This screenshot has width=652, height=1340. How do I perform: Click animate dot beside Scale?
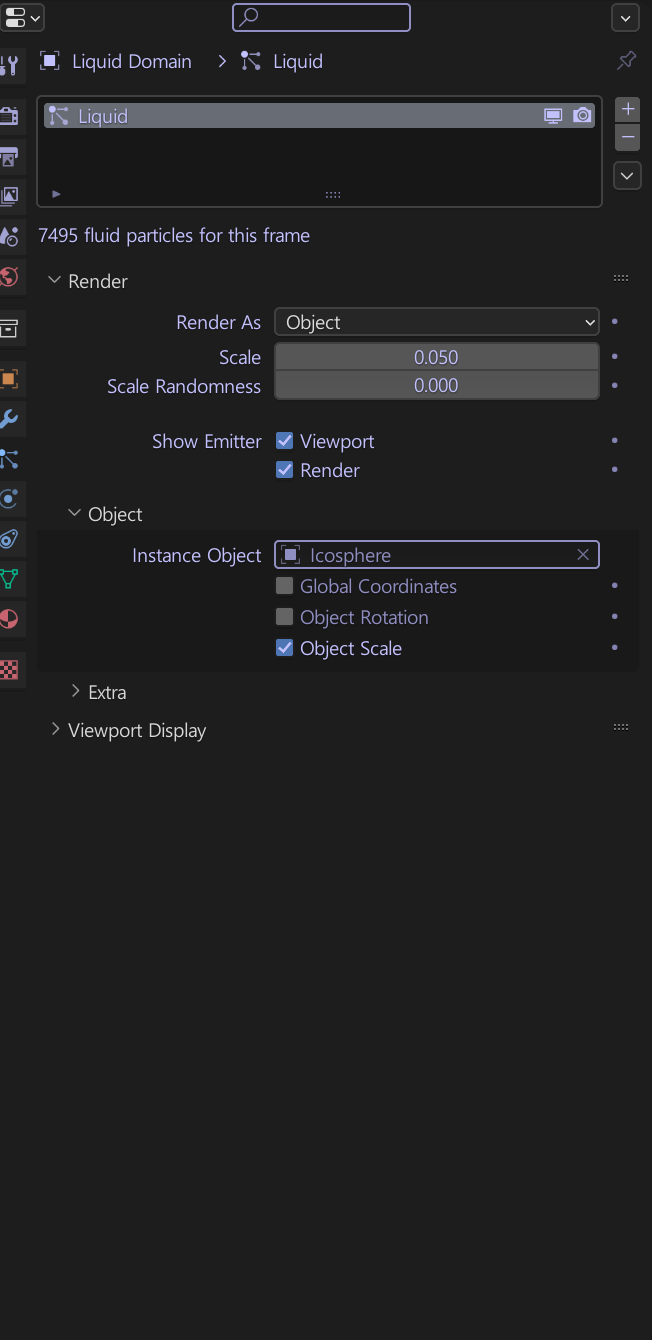pyautogui.click(x=614, y=357)
